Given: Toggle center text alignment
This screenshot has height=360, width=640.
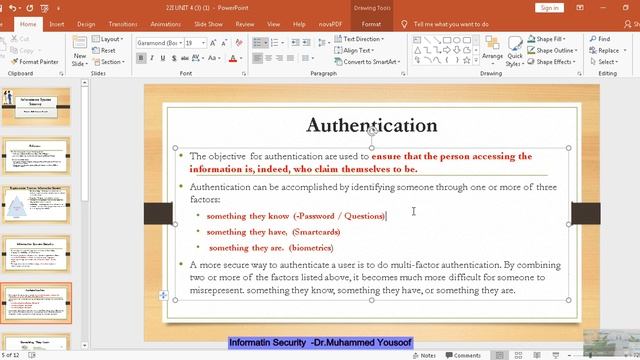Looking at the screenshot, I should [269, 58].
